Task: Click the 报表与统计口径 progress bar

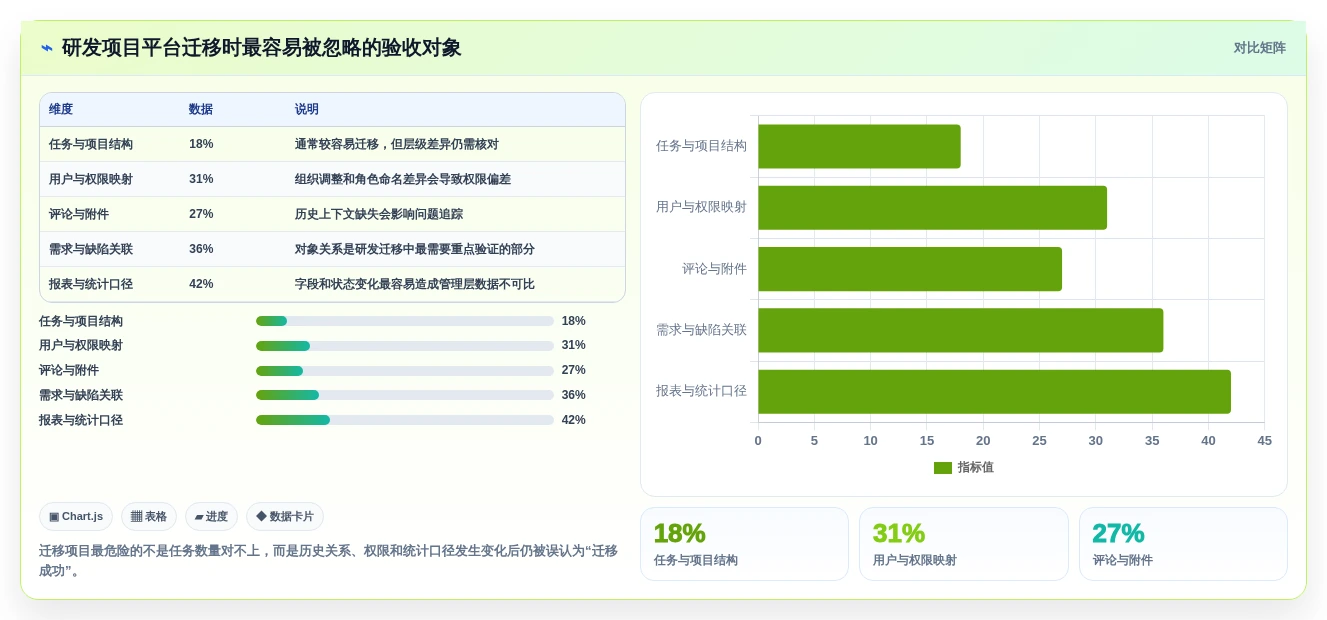Action: coord(405,420)
